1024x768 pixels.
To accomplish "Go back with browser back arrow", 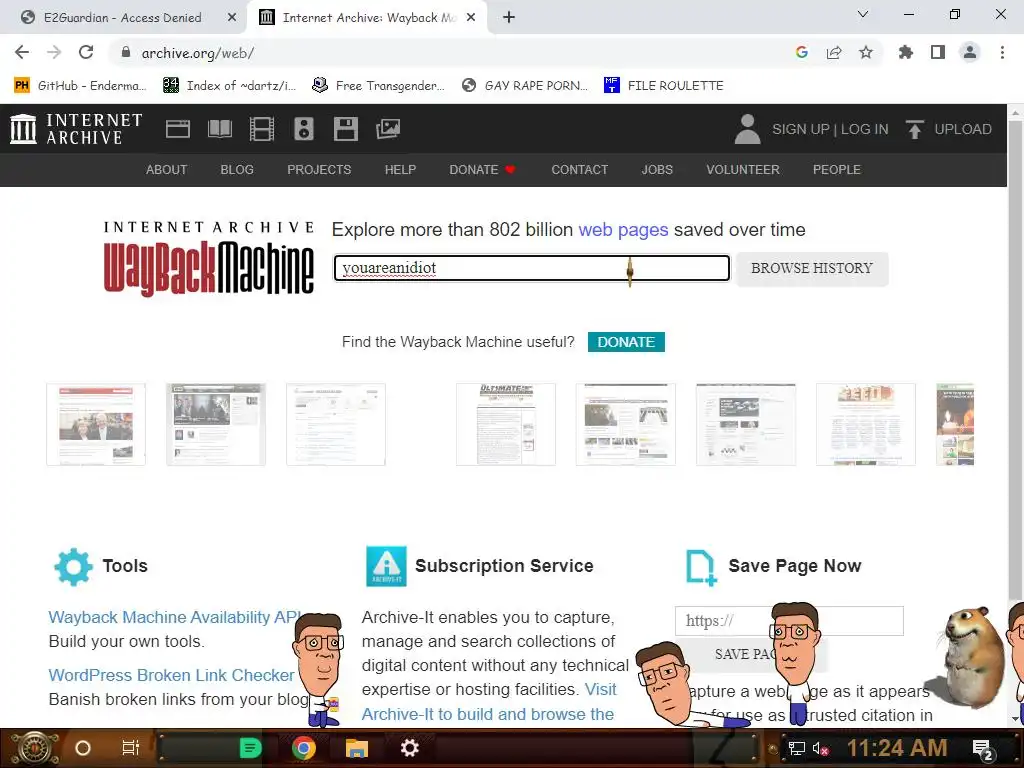I will pyautogui.click(x=22, y=52).
